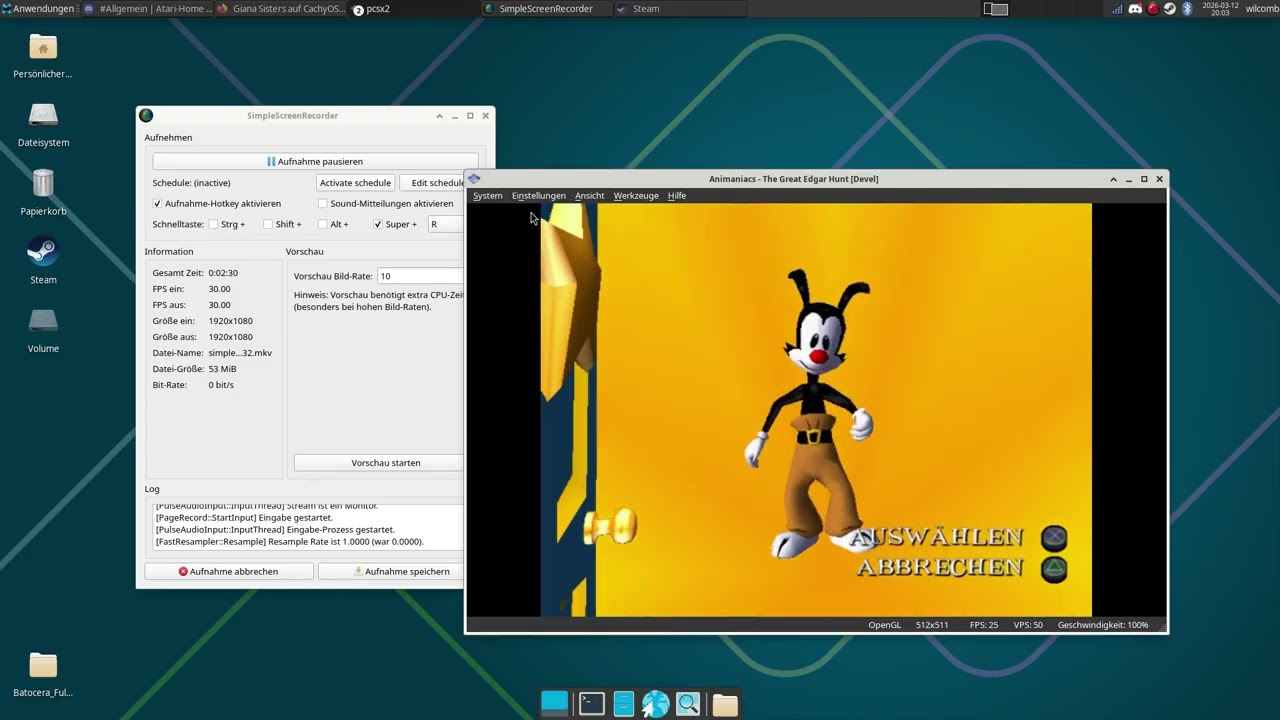This screenshot has height=720, width=1280.
Task: Open the Werkzeuge menu in PCSX2
Action: point(636,196)
